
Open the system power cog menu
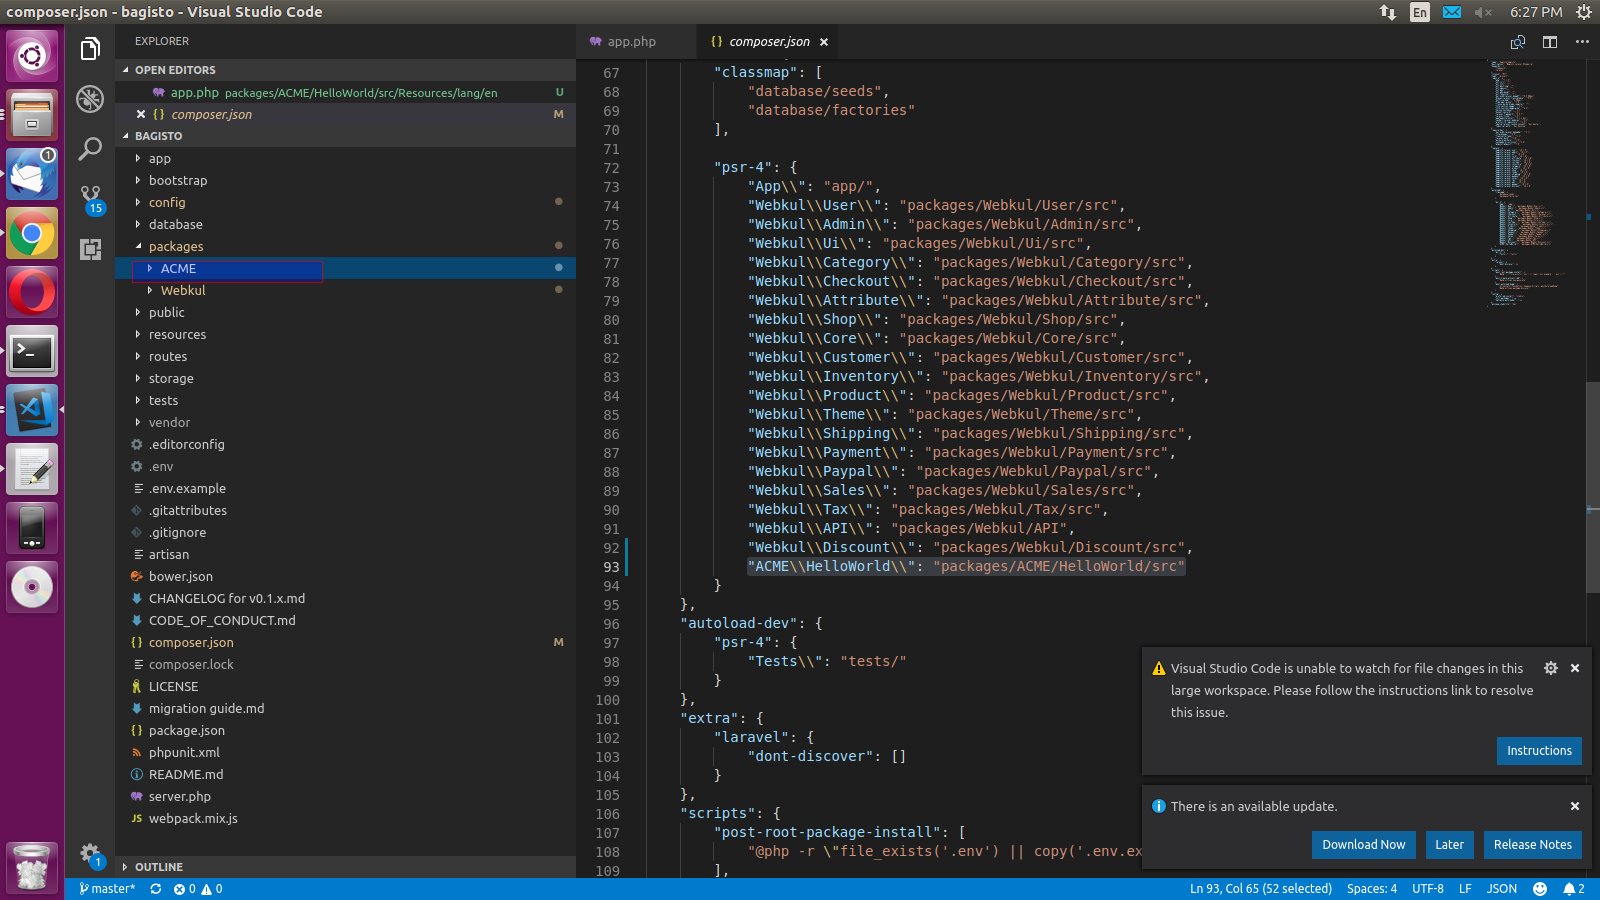pyautogui.click(x=1584, y=12)
